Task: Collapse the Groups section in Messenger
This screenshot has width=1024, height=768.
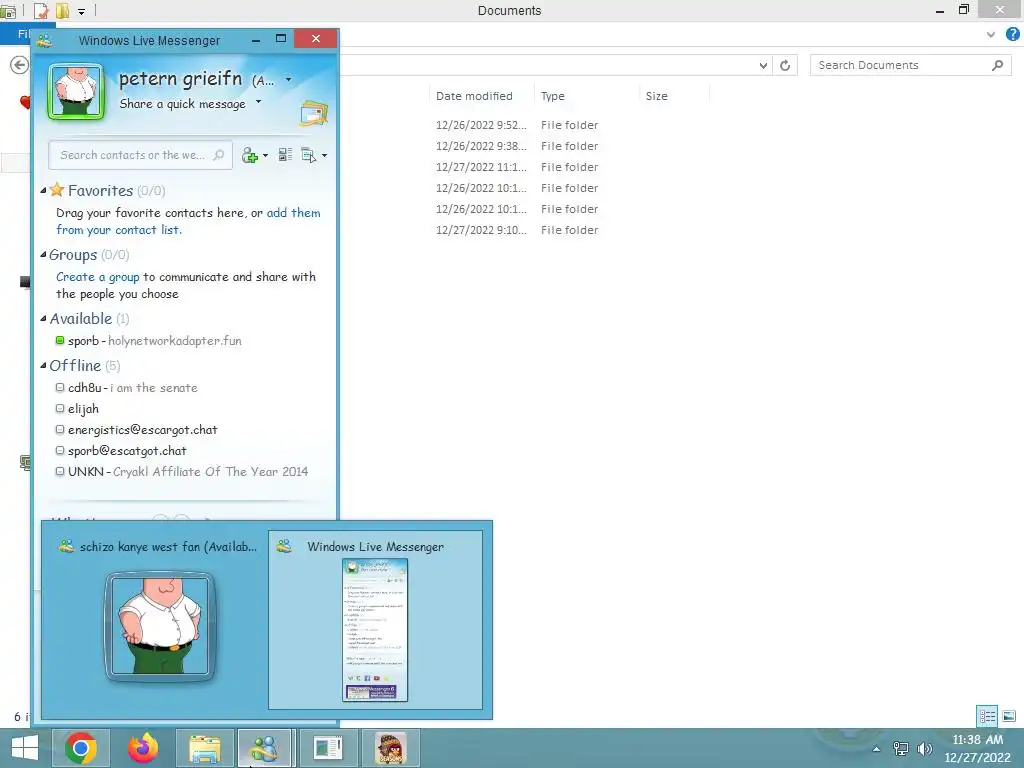Action: 44,255
